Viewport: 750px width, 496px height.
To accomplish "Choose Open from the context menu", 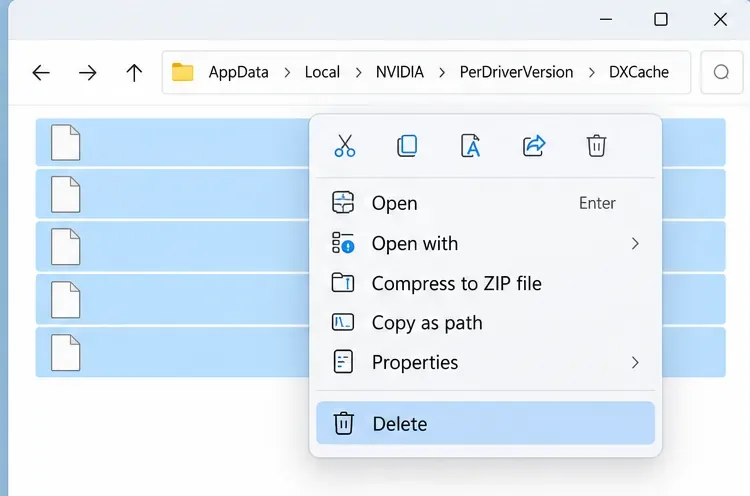I will point(485,203).
